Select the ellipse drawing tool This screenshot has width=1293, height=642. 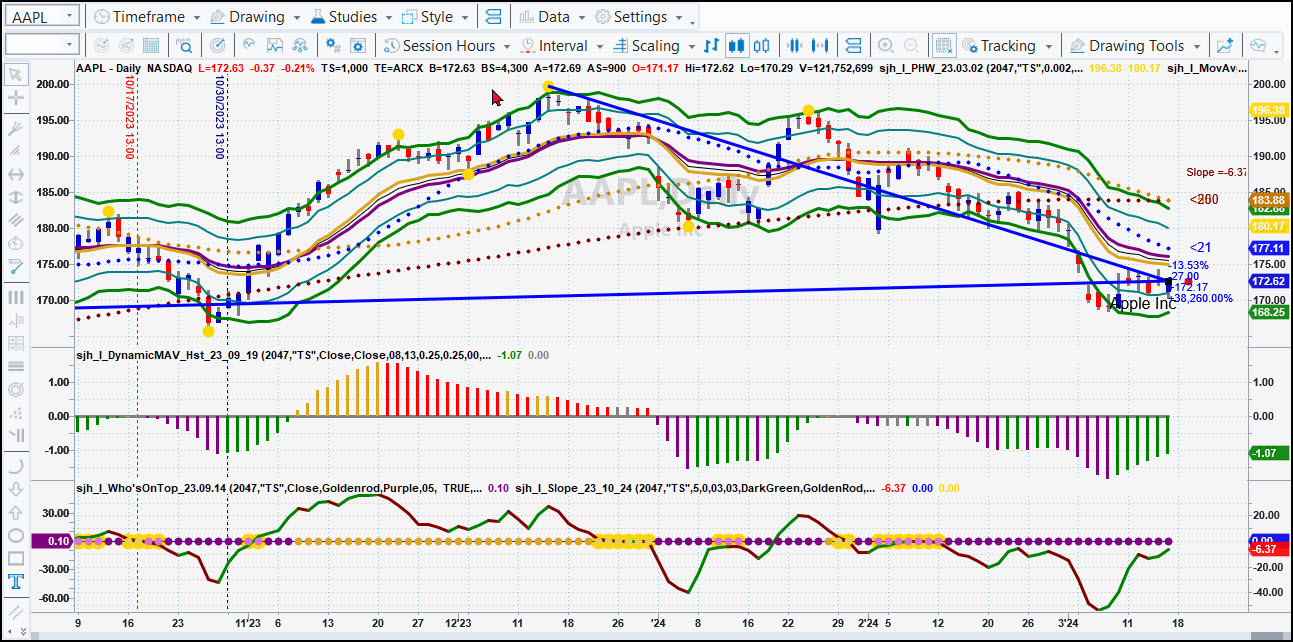[x=16, y=536]
